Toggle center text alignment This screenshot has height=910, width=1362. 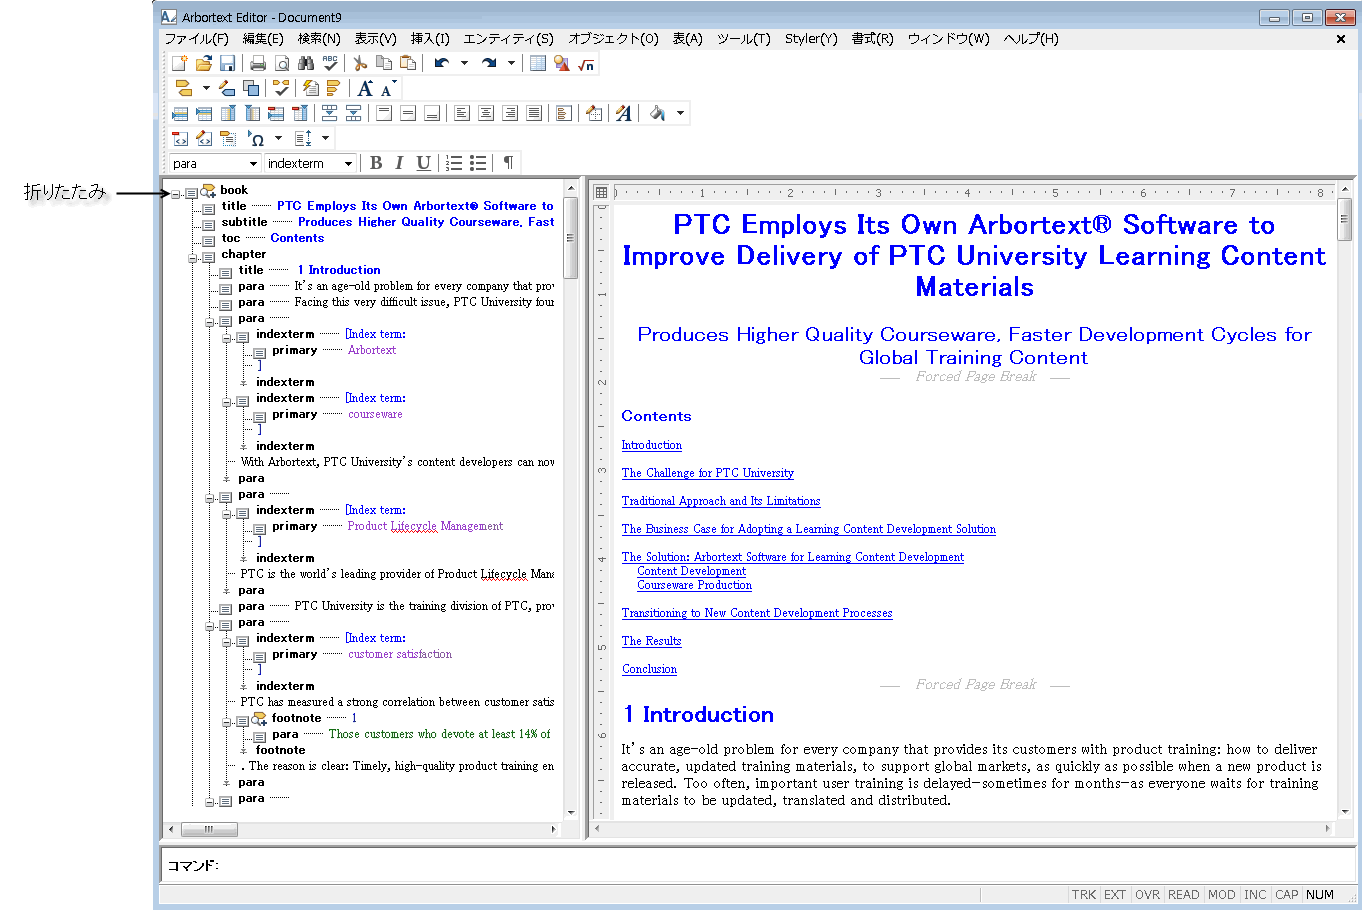(x=486, y=113)
